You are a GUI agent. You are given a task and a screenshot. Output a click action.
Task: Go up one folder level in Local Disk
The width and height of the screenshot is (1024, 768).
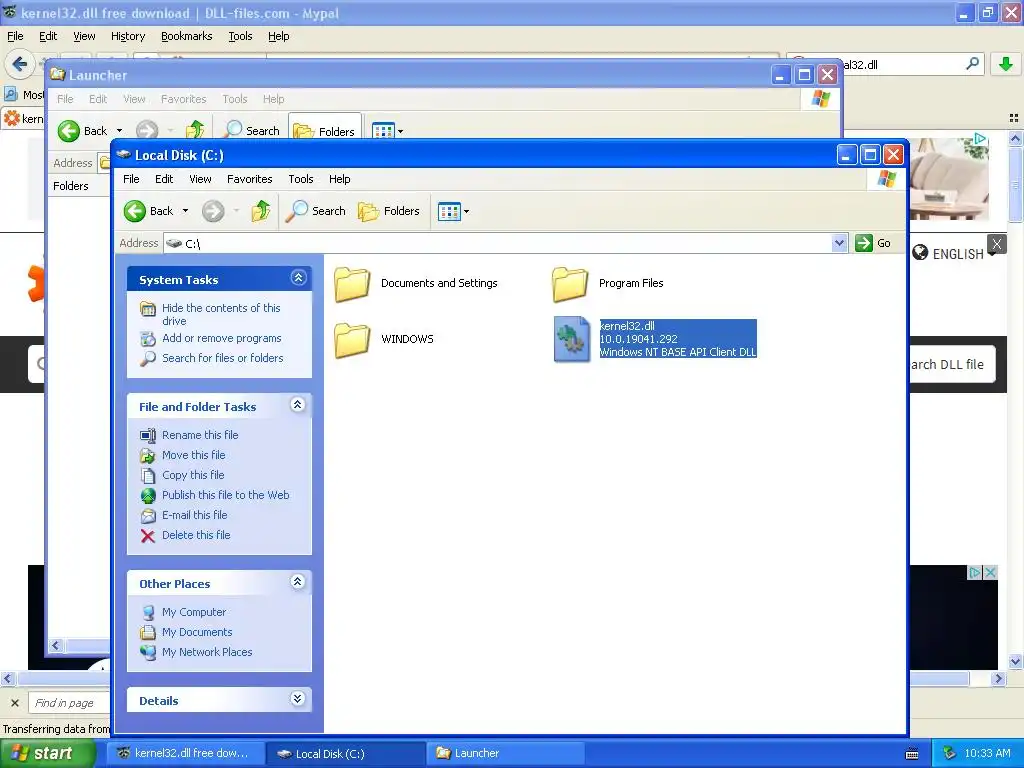[261, 211]
